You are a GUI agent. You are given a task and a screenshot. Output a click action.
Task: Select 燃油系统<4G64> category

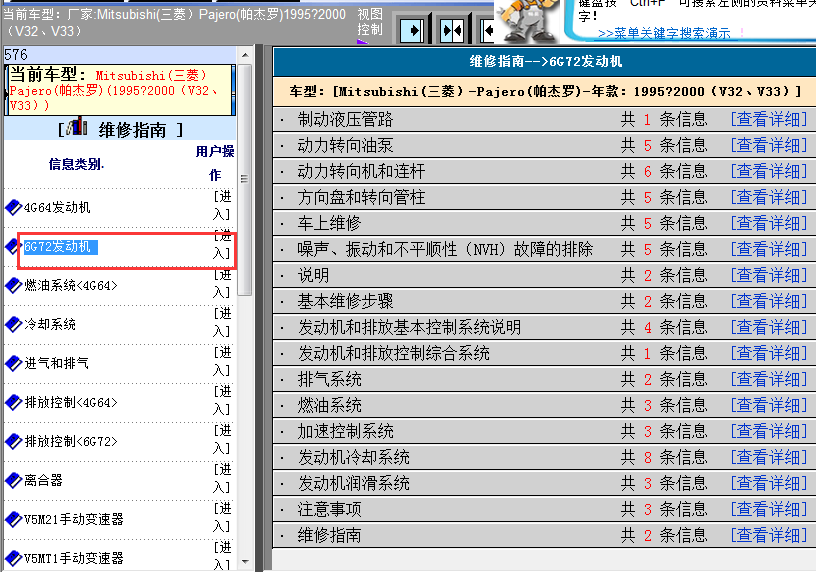click(71, 285)
